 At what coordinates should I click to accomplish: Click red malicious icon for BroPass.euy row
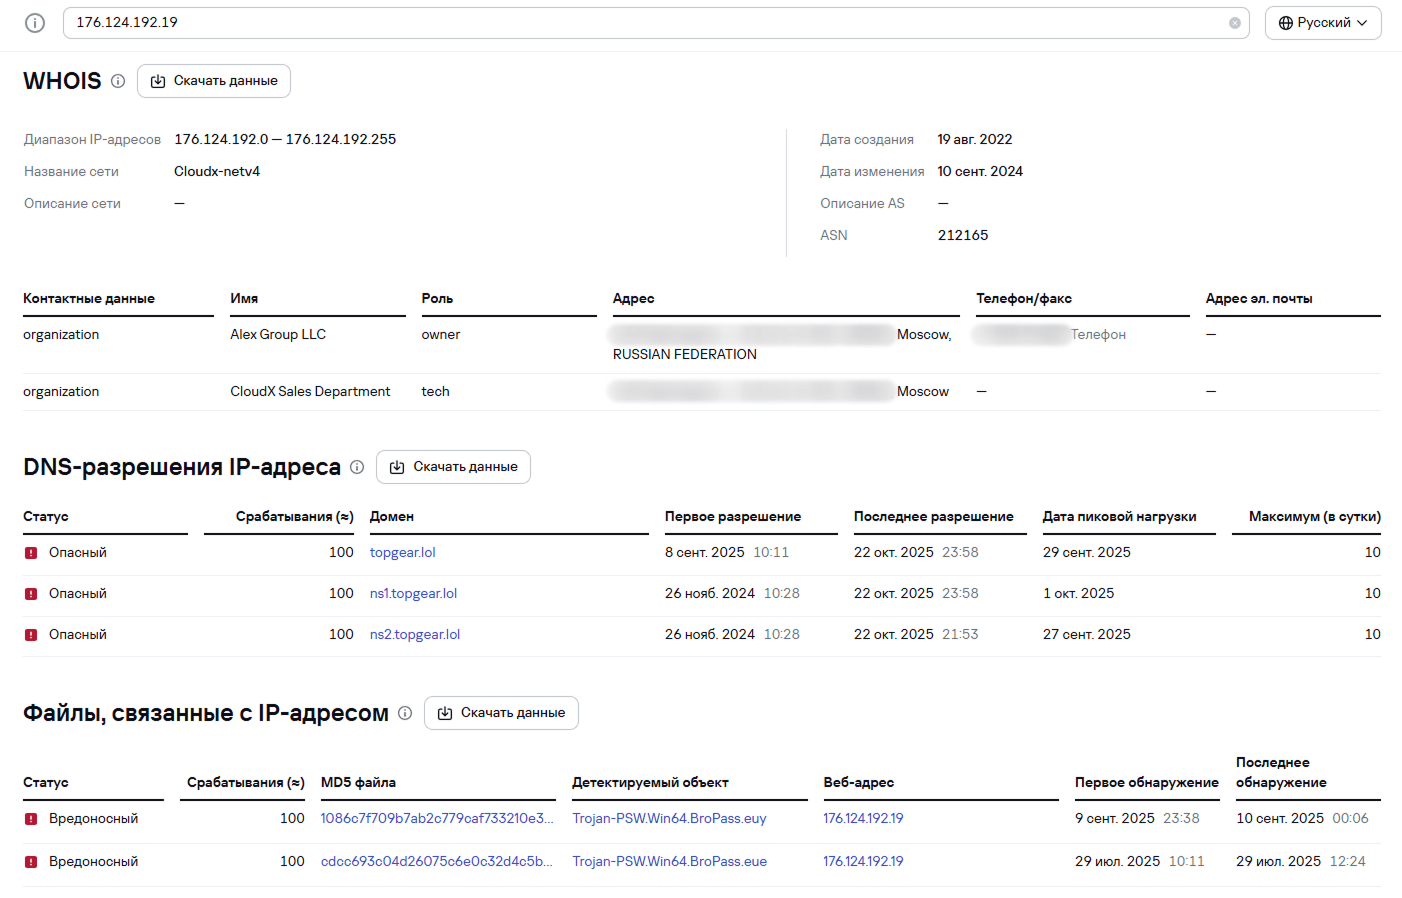pos(31,819)
